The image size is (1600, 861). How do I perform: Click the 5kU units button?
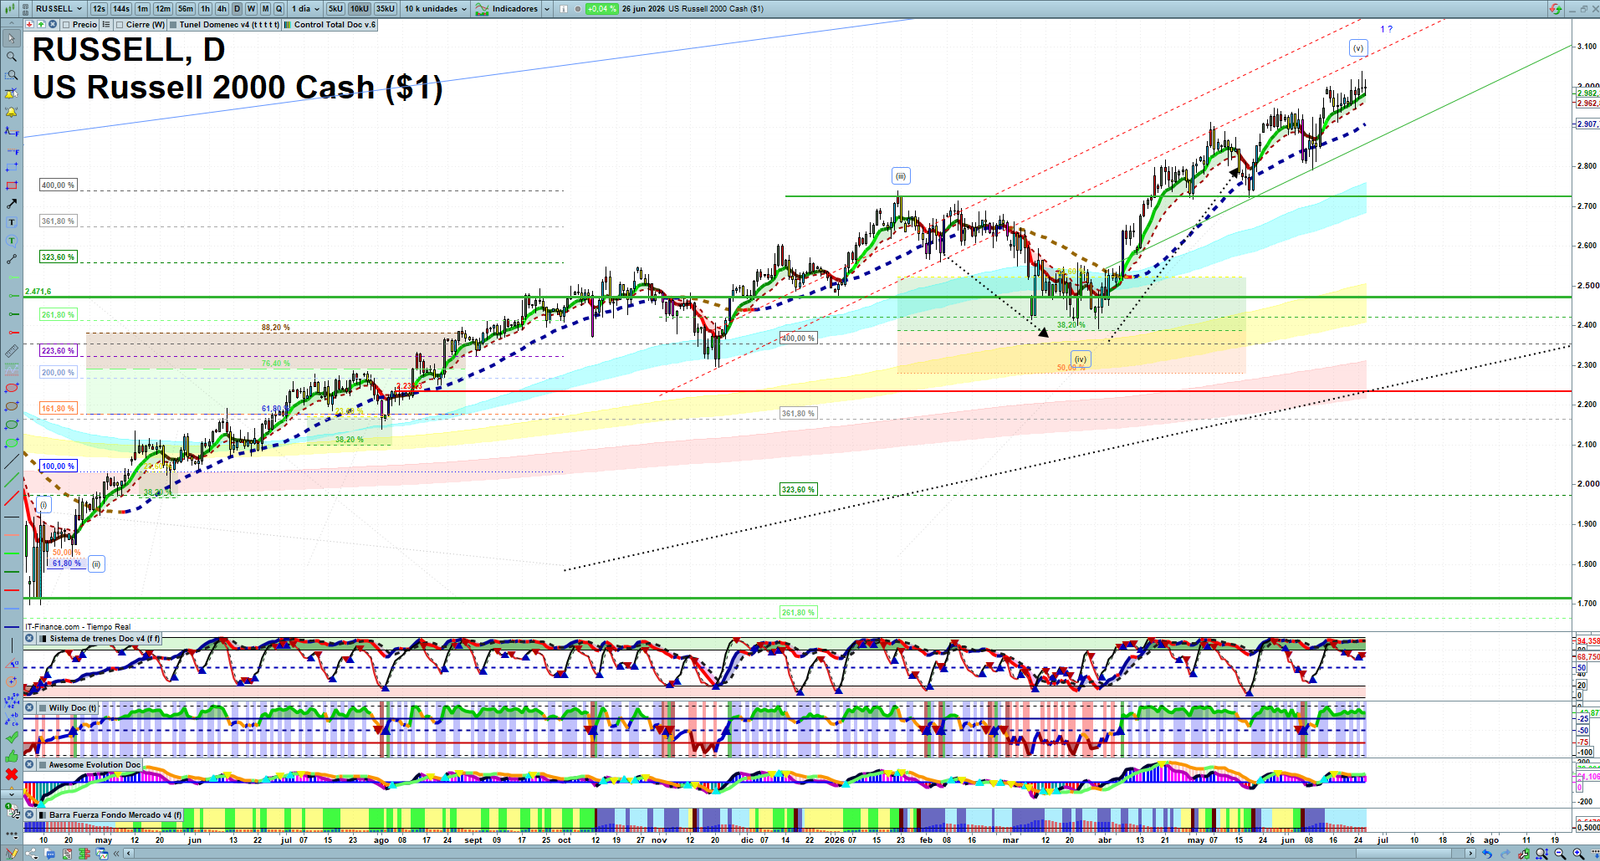point(335,8)
